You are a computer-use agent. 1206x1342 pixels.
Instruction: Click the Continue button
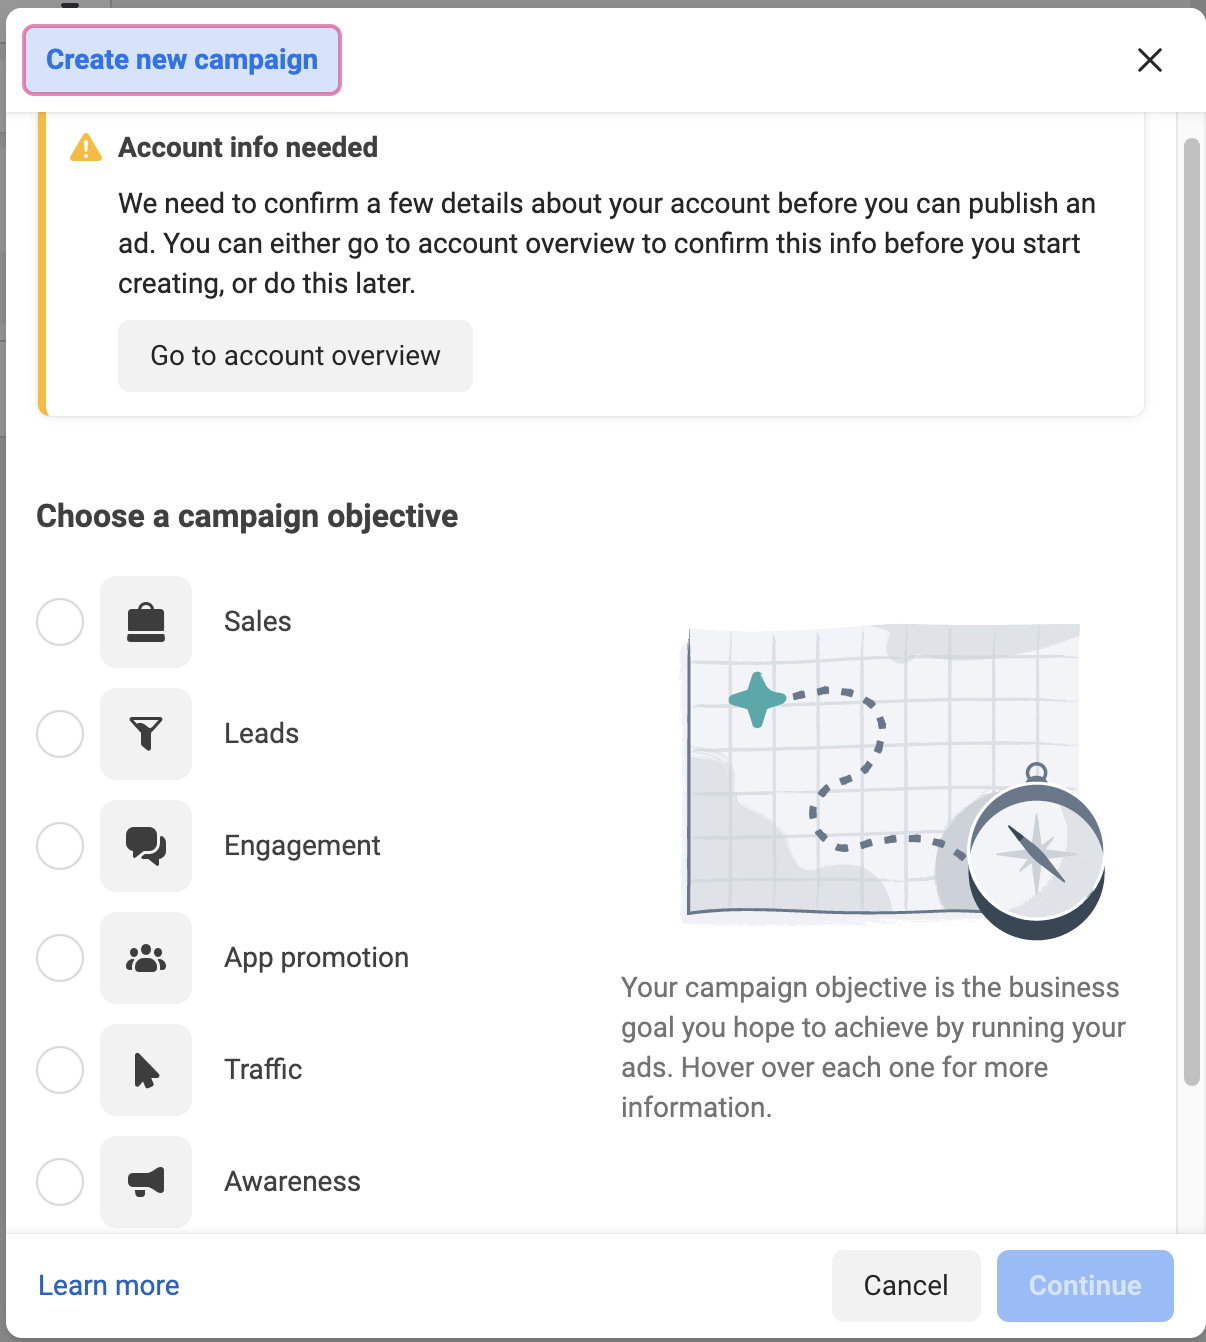click(1084, 1285)
